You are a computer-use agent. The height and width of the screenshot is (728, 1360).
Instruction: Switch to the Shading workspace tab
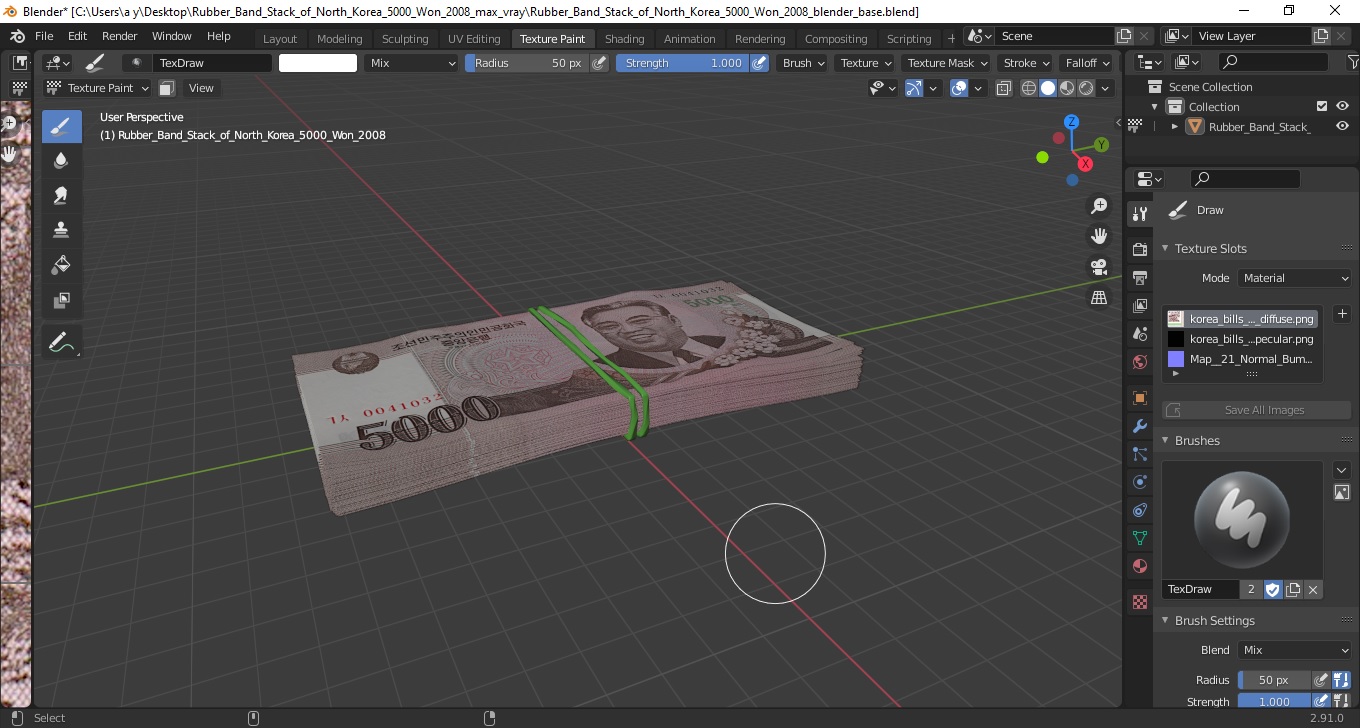(x=625, y=39)
